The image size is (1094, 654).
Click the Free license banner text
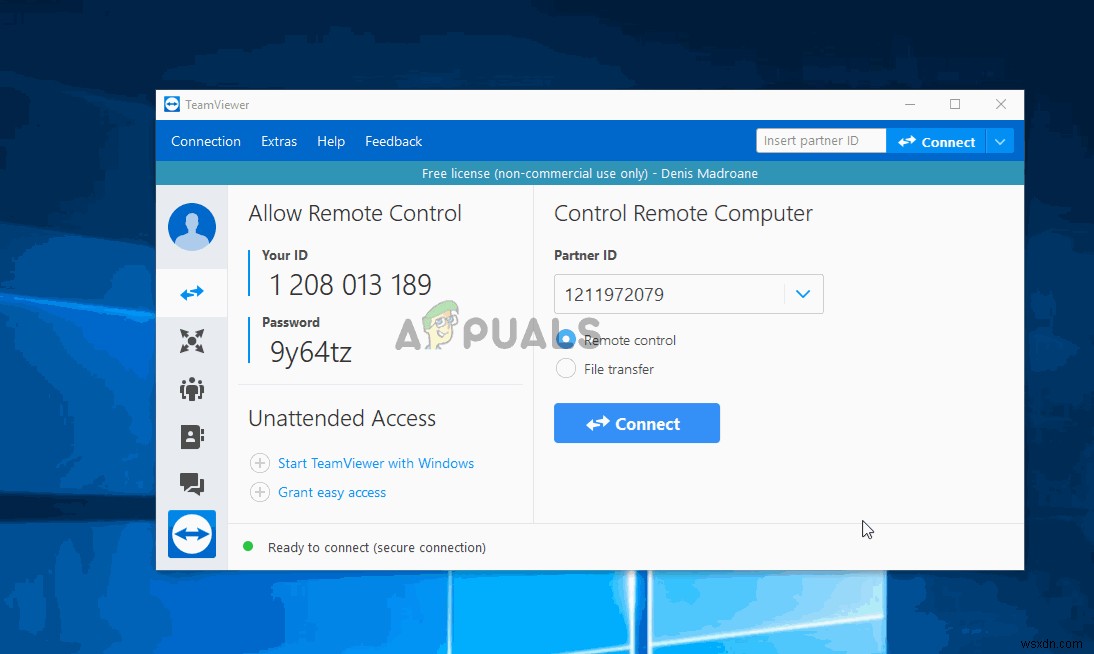click(590, 173)
